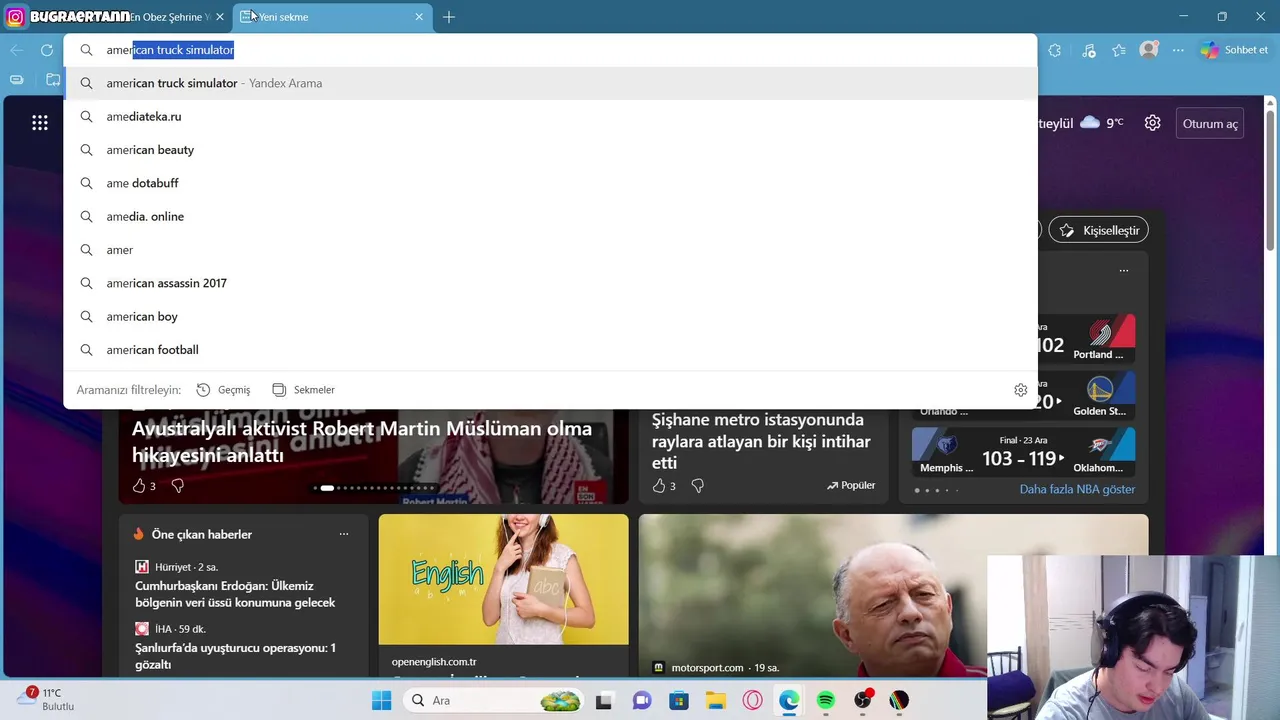Click the 'Kişiselleştir' personalize button

pyautogui.click(x=1099, y=230)
